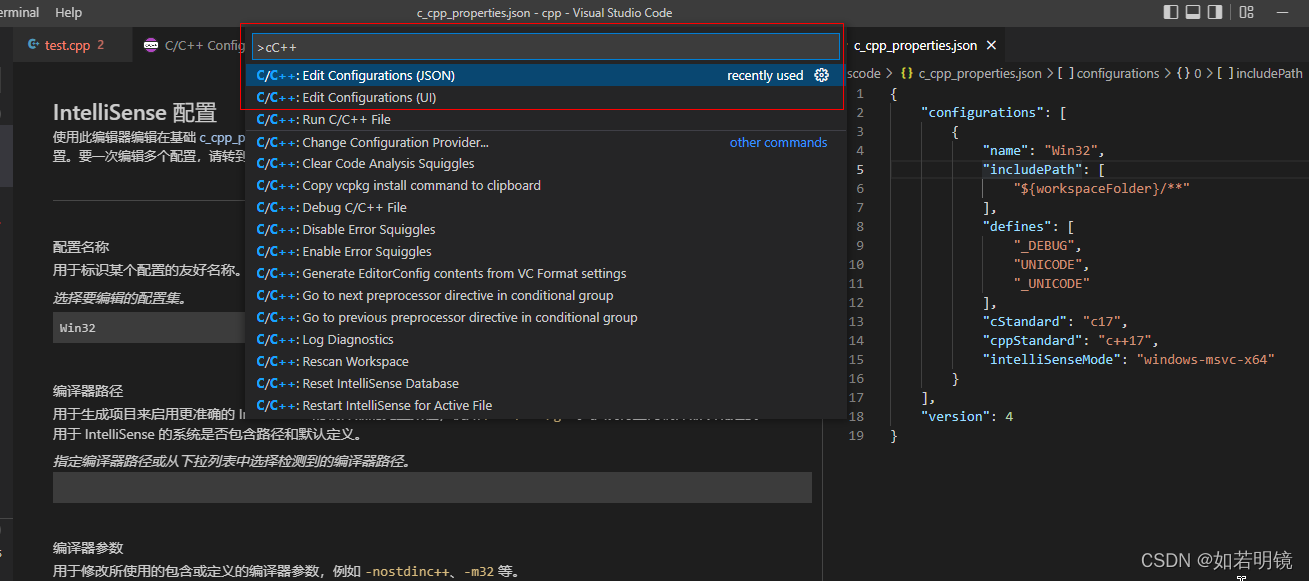The width and height of the screenshot is (1309, 581).
Task: Select Enable Error Squiggles command
Action: click(545, 252)
